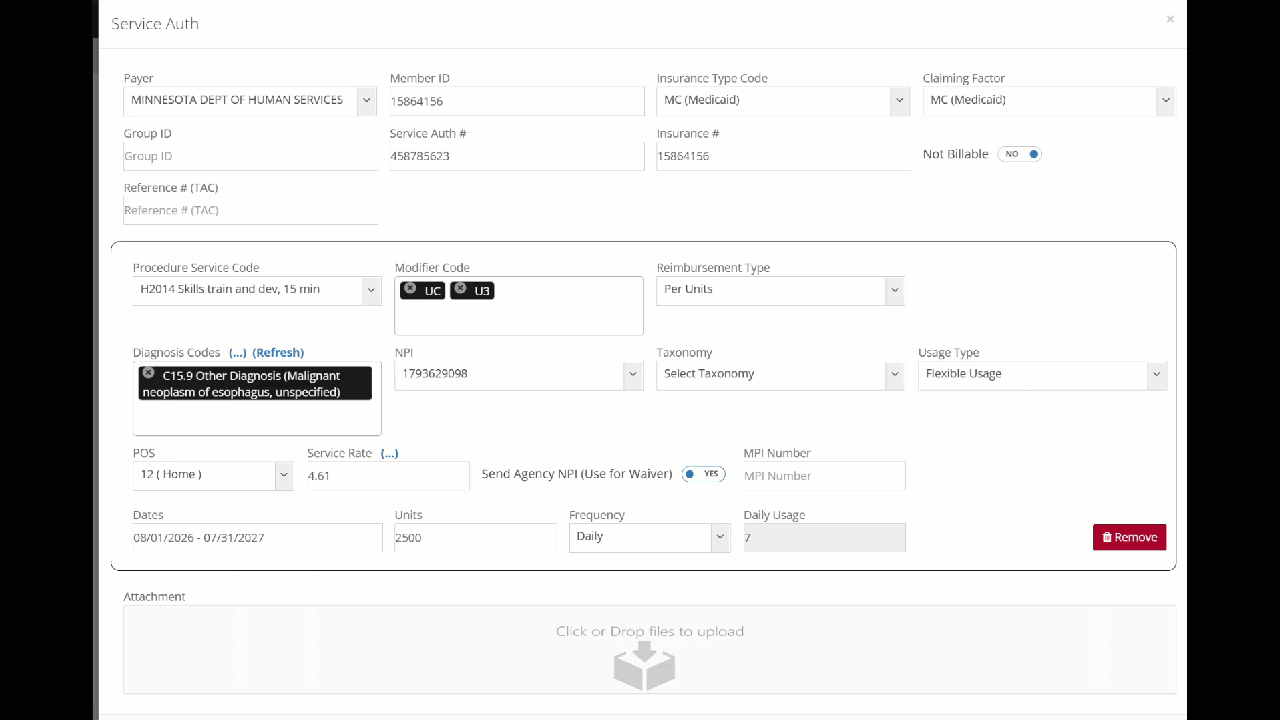Image resolution: width=1280 pixels, height=720 pixels.
Task: Toggle Send Agency NPI switch
Action: coord(704,474)
